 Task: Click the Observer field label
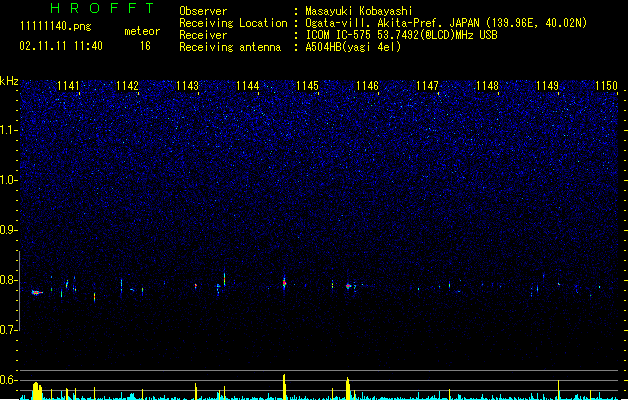(x=203, y=11)
